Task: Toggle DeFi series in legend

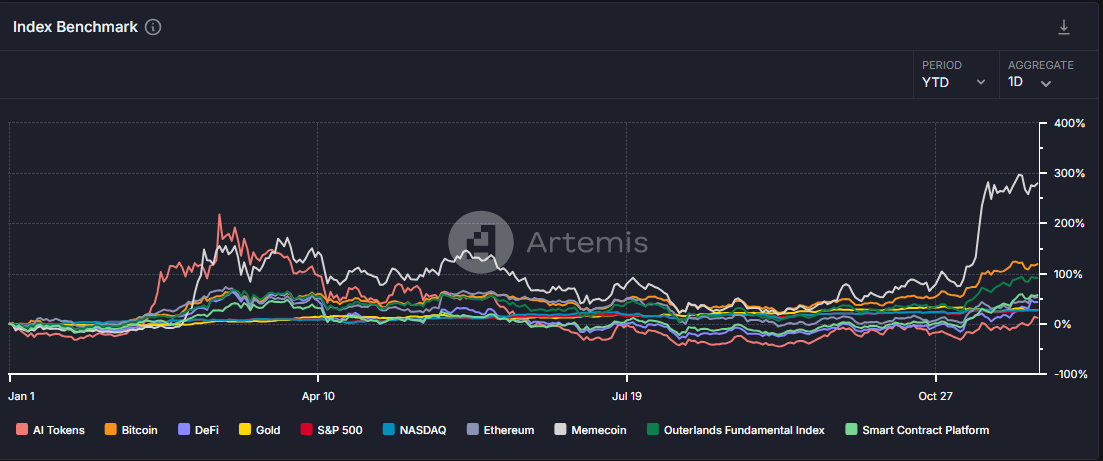Action: [200, 430]
